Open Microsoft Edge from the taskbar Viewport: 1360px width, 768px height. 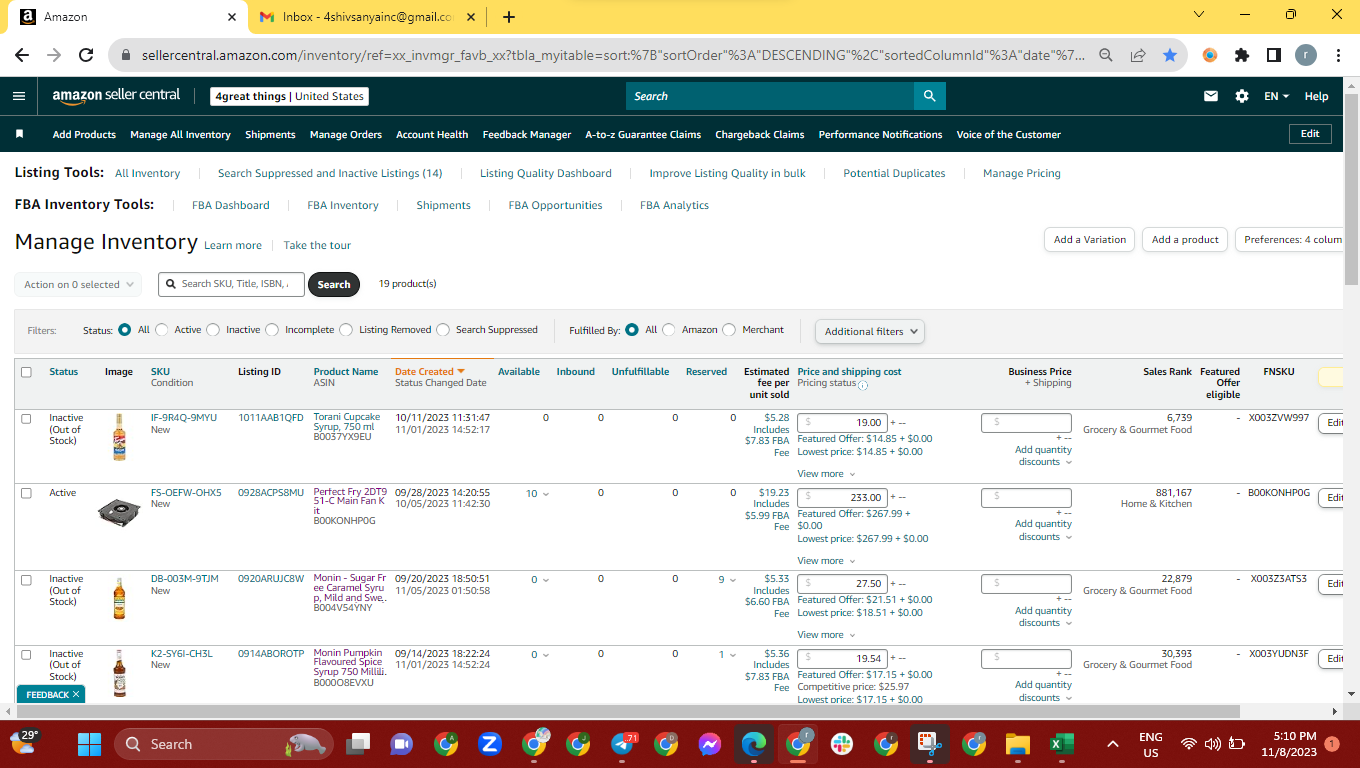(752, 744)
